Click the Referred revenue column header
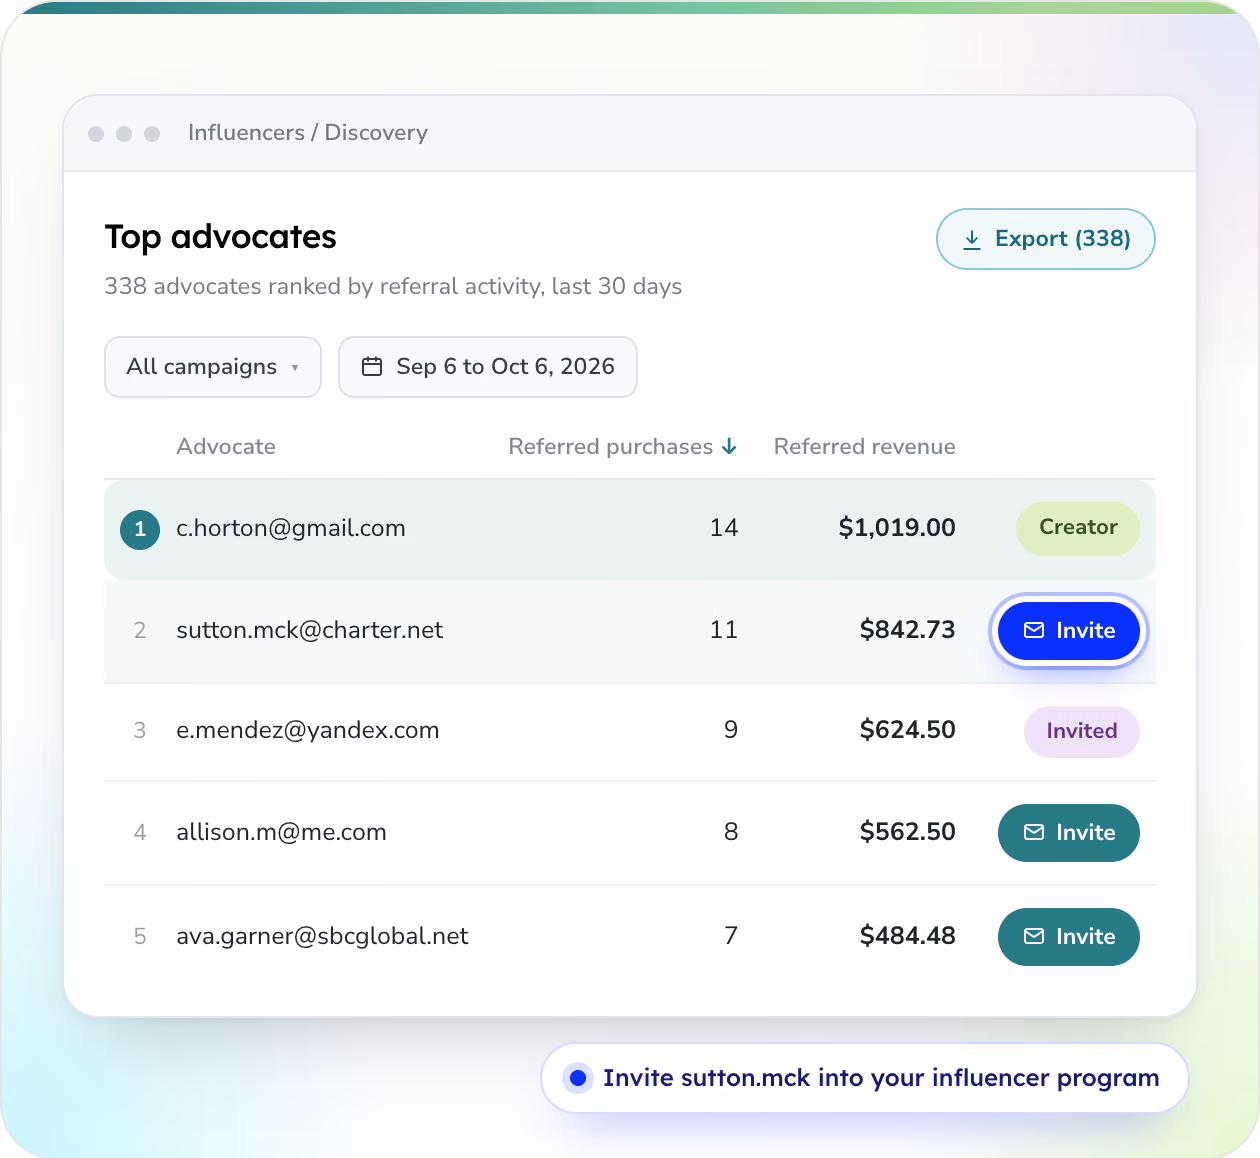This screenshot has height=1158, width=1260. pos(864,446)
